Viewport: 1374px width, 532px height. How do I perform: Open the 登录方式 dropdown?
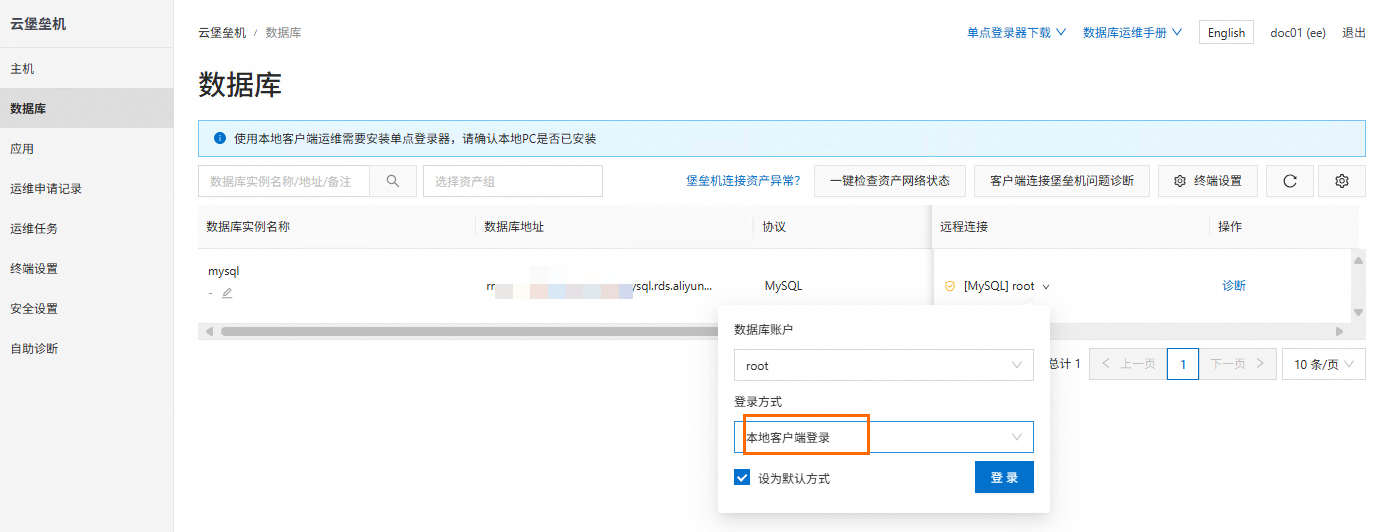[884, 437]
